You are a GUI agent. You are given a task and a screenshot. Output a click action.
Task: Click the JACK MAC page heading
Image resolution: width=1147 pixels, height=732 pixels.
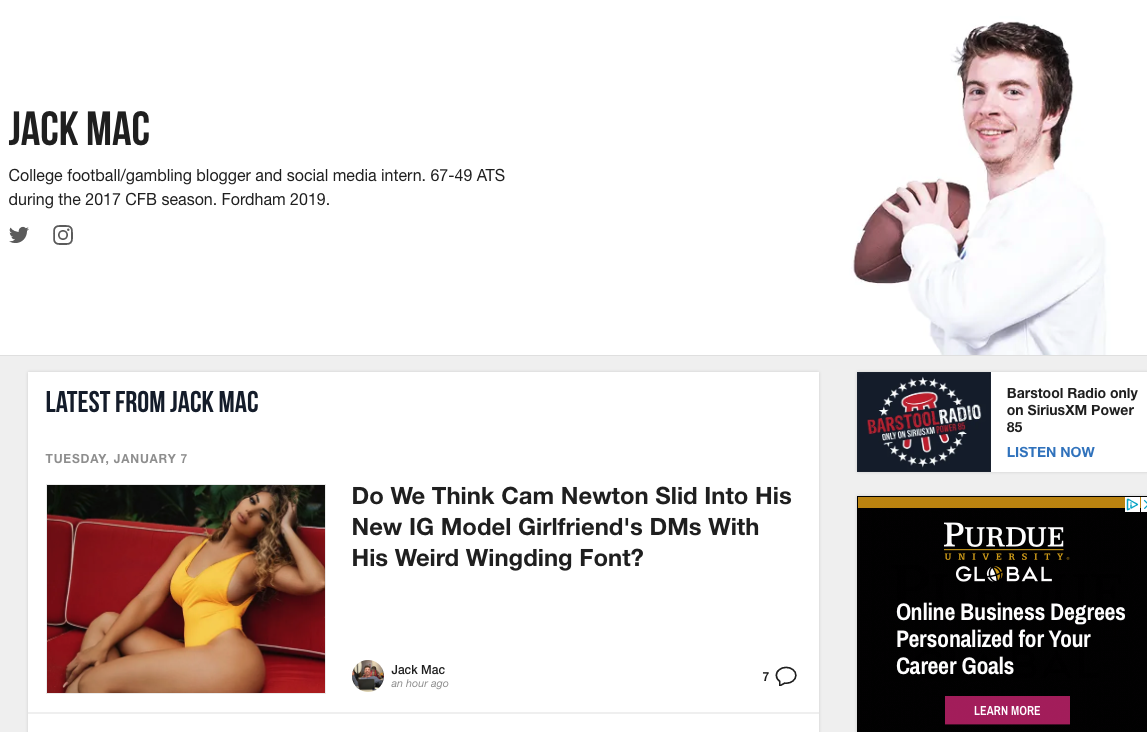[x=79, y=129]
